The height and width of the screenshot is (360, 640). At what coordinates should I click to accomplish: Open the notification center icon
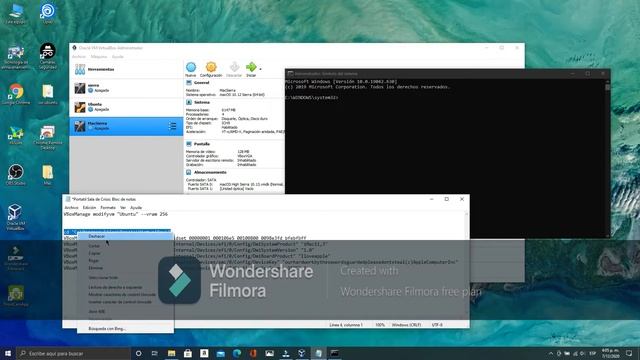click(x=629, y=353)
